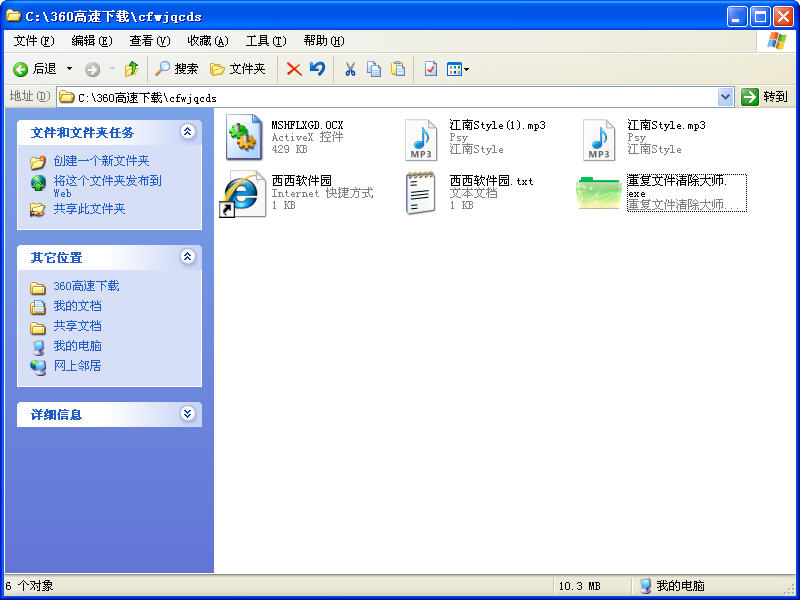
Task: Open the forward history dropdown arrow
Action: click(x=112, y=69)
